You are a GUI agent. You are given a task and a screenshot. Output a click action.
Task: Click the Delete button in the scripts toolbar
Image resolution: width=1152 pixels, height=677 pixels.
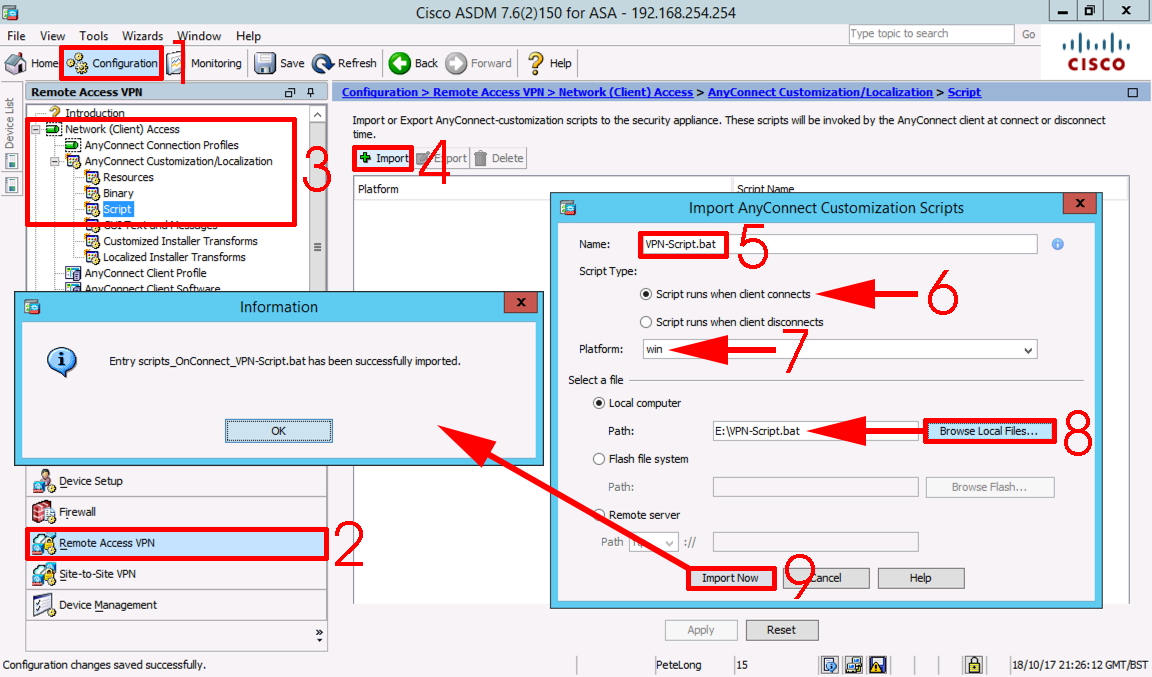coord(499,158)
